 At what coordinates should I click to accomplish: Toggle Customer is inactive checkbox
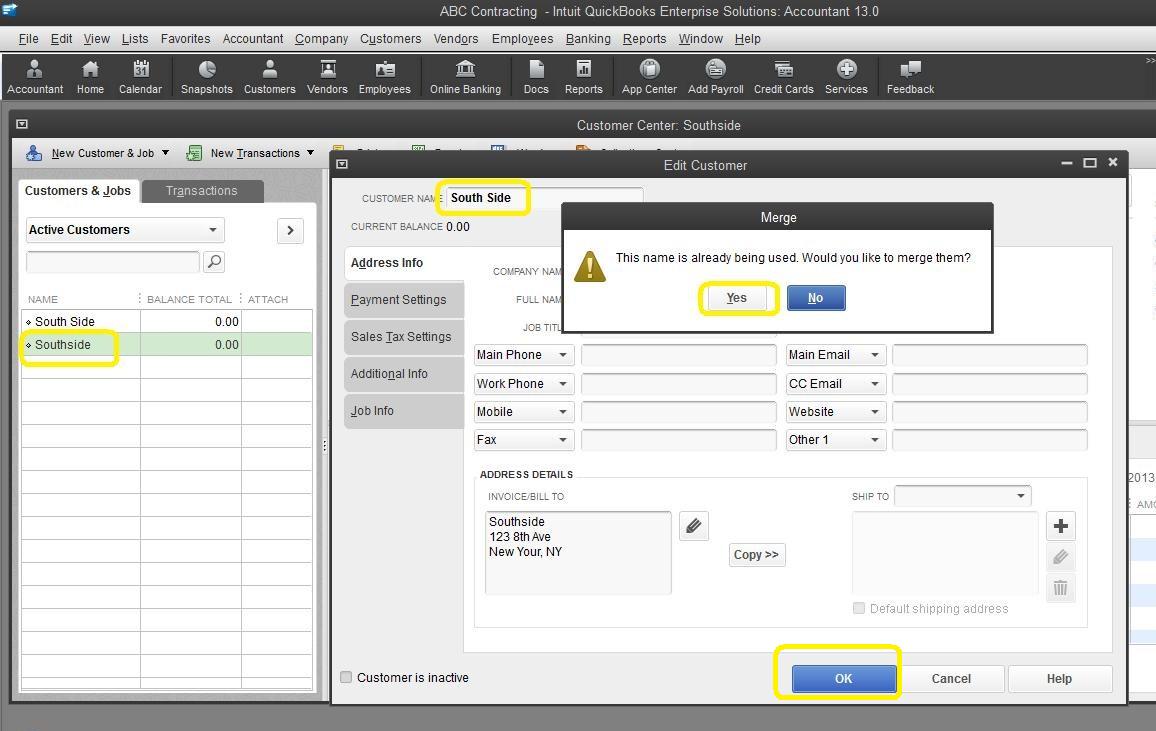(346, 677)
